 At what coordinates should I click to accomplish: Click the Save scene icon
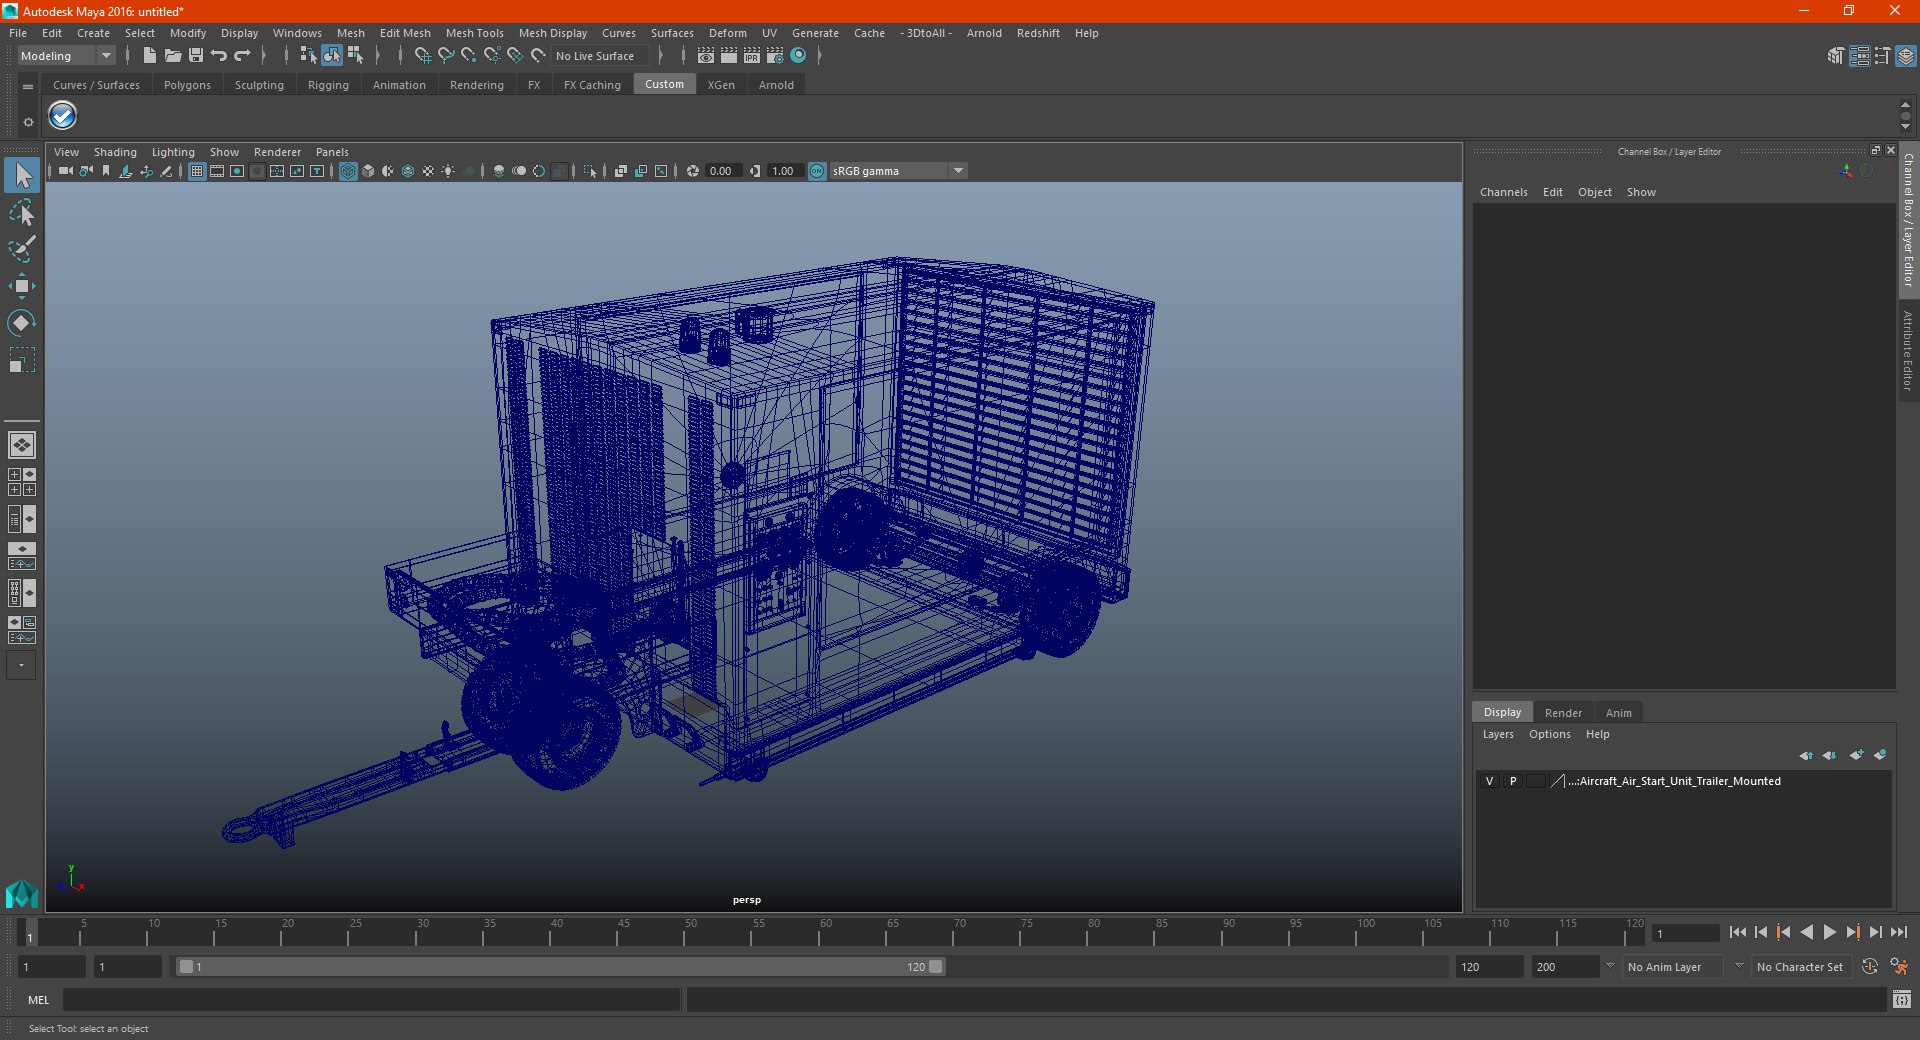[196, 56]
